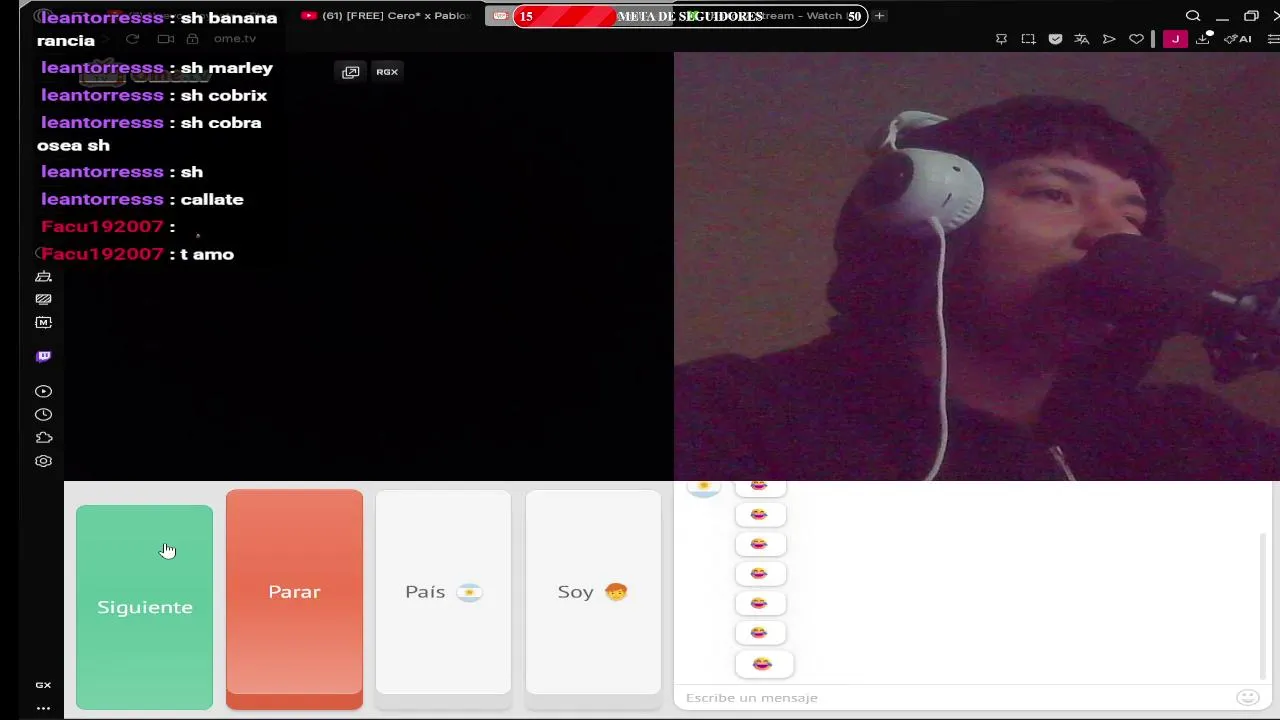Add bookmark with the heart icon
Image resolution: width=1280 pixels, height=720 pixels.
click(1136, 39)
